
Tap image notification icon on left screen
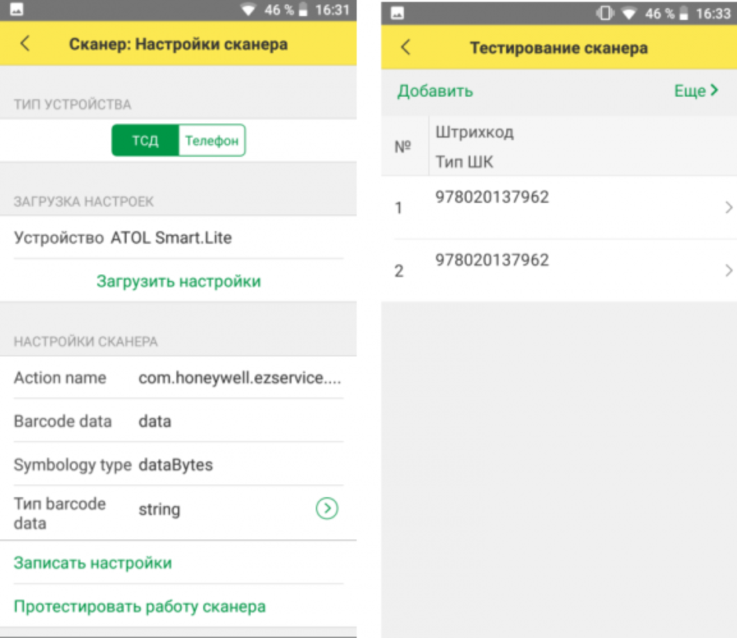click(16, 9)
